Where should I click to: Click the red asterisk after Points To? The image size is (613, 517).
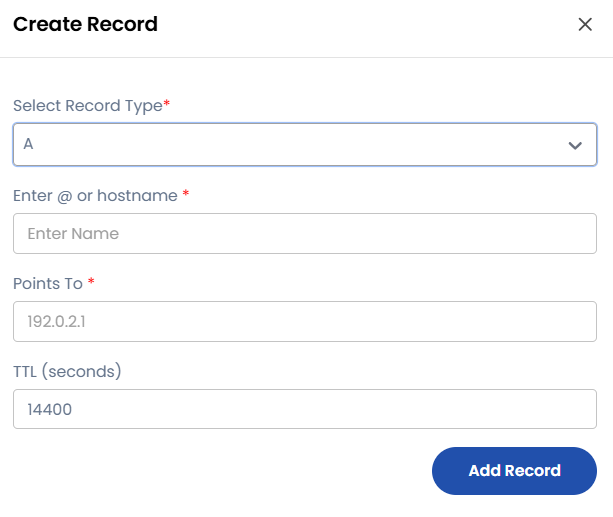click(x=91, y=283)
